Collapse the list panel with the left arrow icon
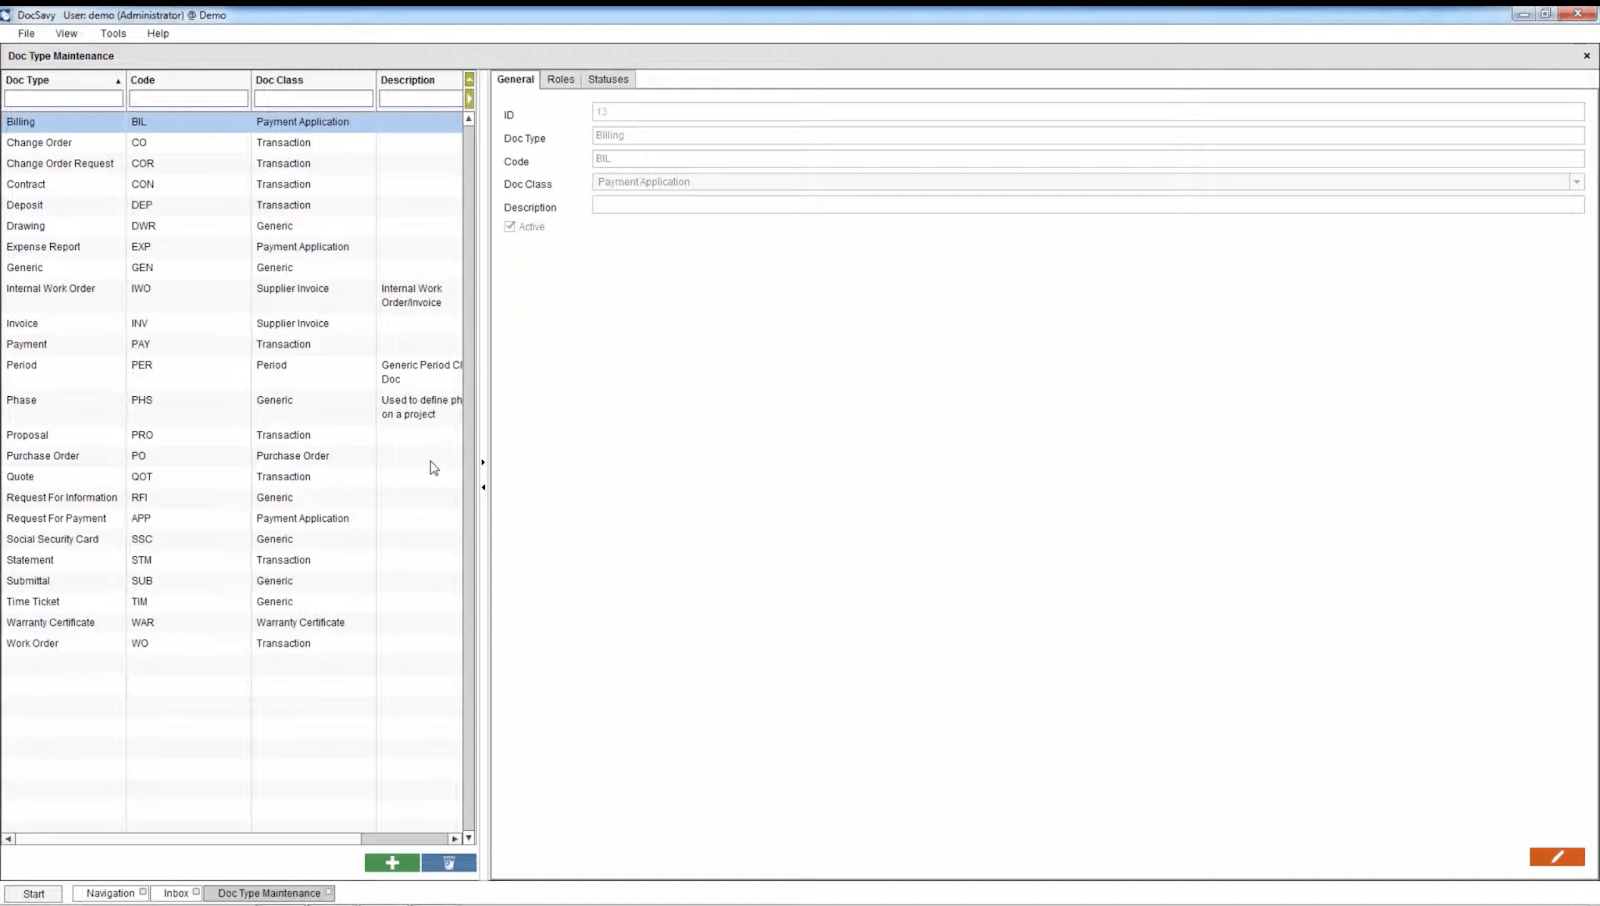 pos(484,488)
